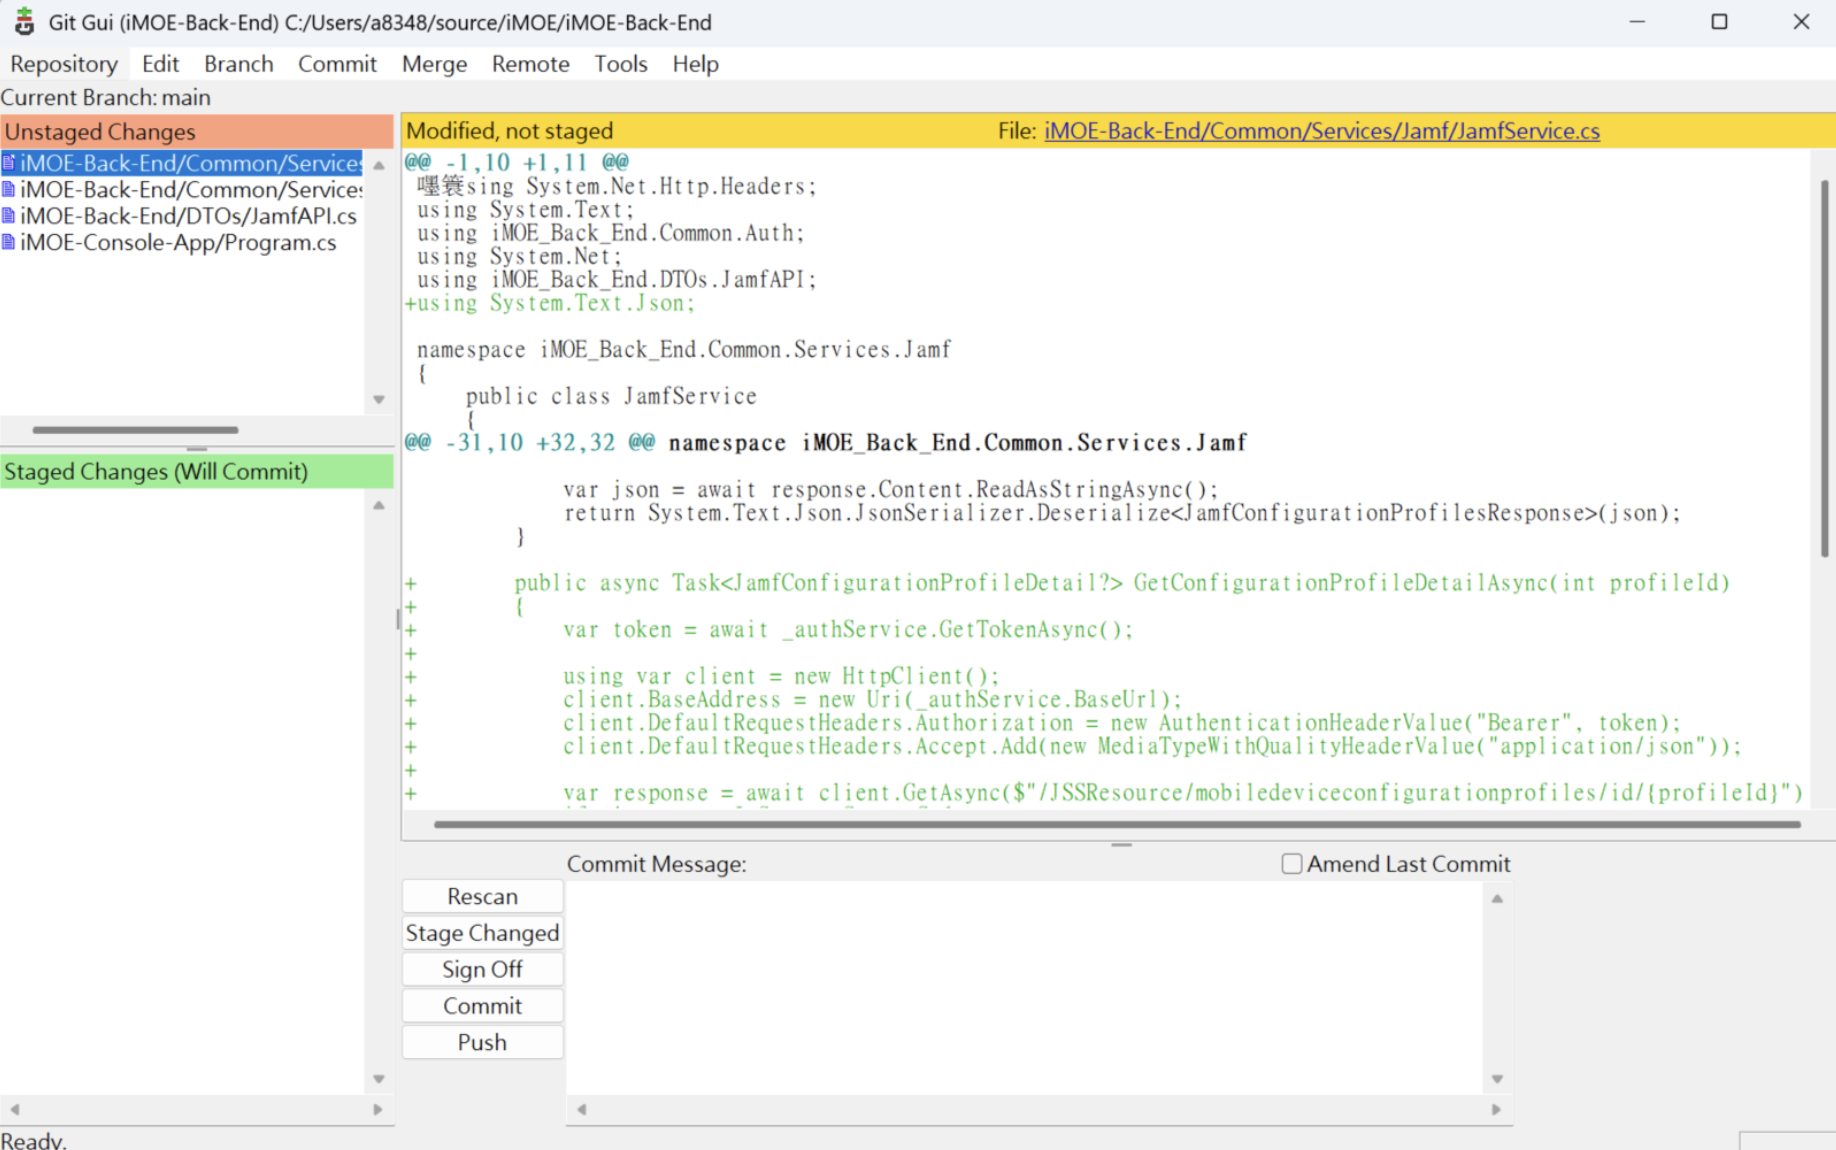Click the Git Gui application icon in title bar

[24, 22]
